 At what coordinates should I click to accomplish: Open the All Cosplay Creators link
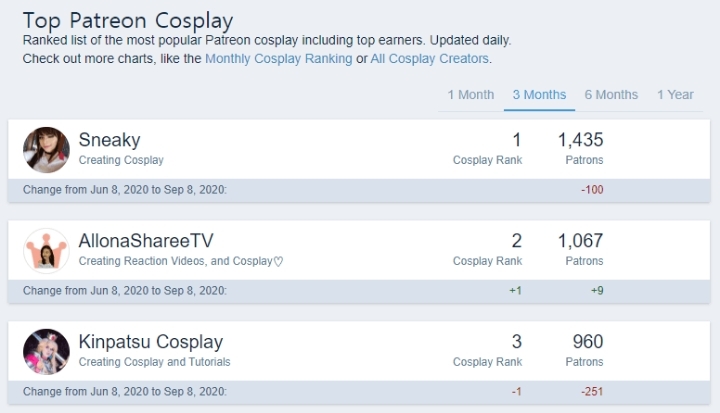coord(429,59)
